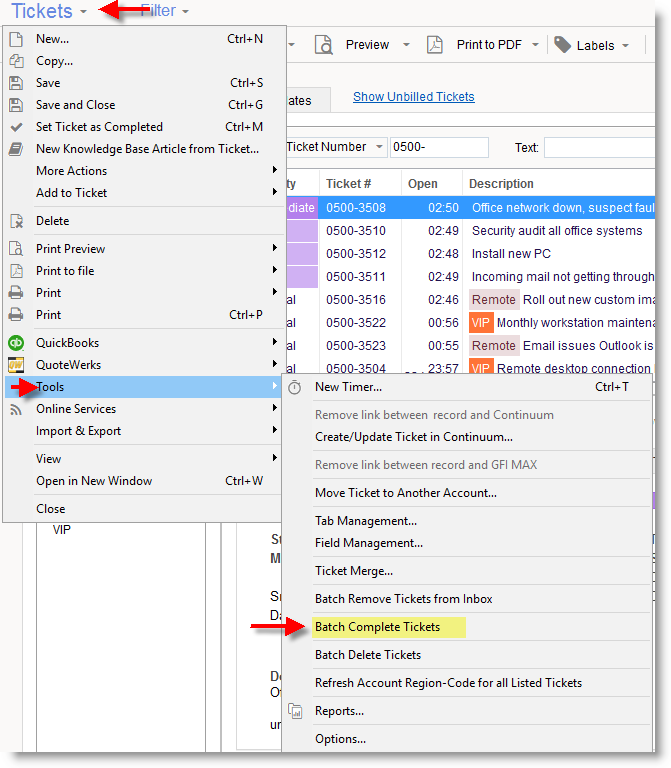Image resolution: width=671 pixels, height=768 pixels.
Task: Click the Reports icon in submenu
Action: click(x=295, y=711)
